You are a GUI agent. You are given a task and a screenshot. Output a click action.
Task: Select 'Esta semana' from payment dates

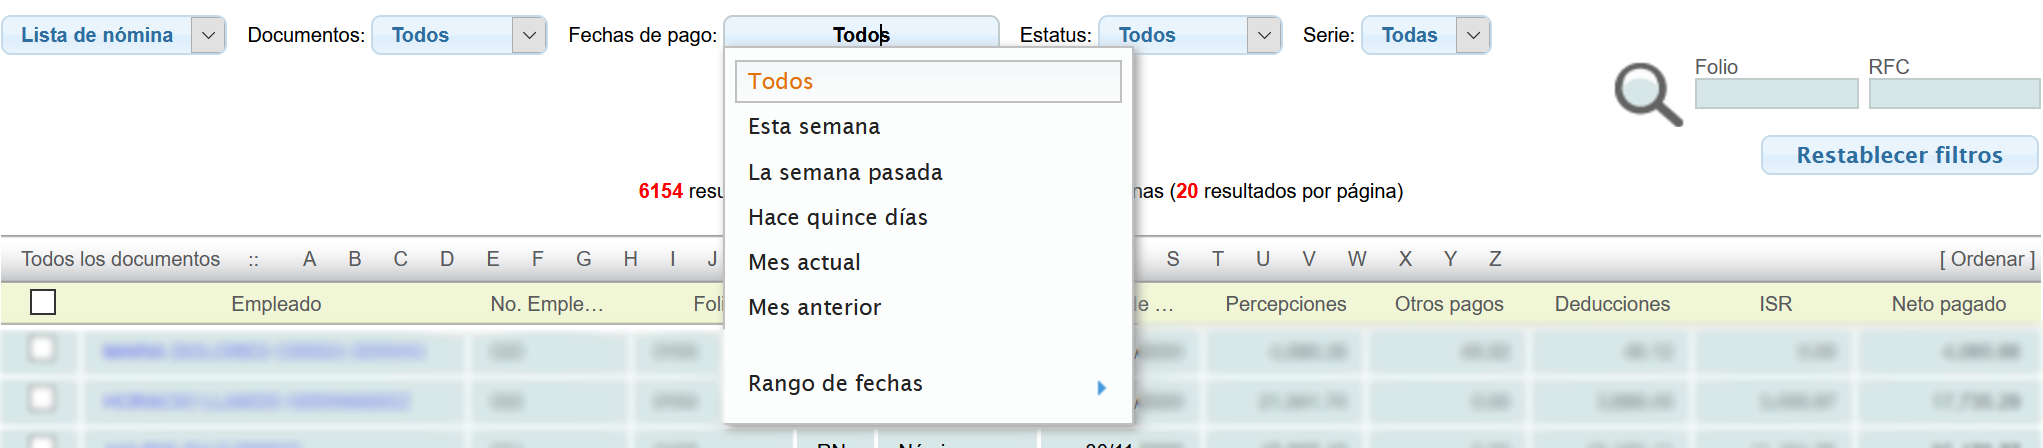point(814,127)
